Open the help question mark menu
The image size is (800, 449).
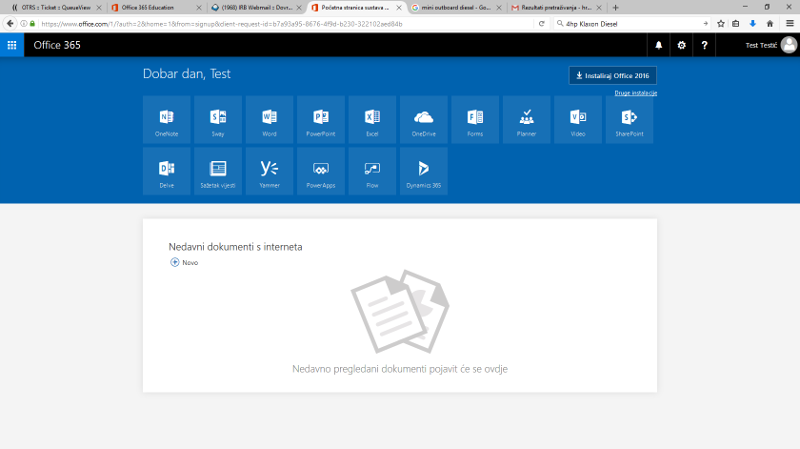[x=704, y=45]
